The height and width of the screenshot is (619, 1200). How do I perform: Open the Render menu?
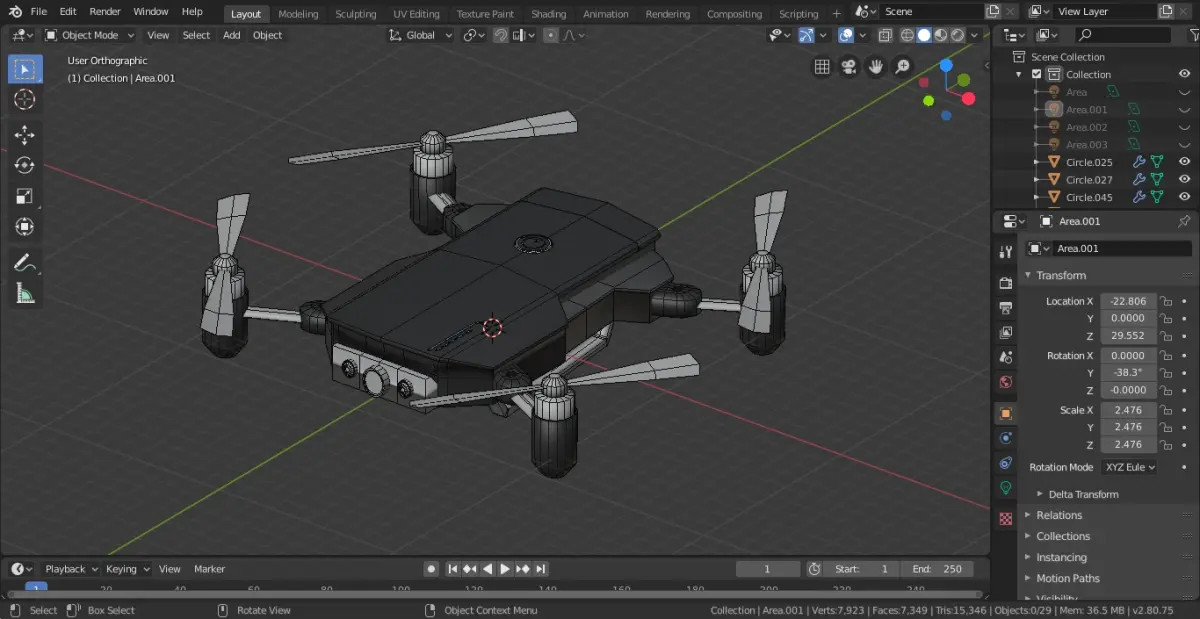click(105, 12)
